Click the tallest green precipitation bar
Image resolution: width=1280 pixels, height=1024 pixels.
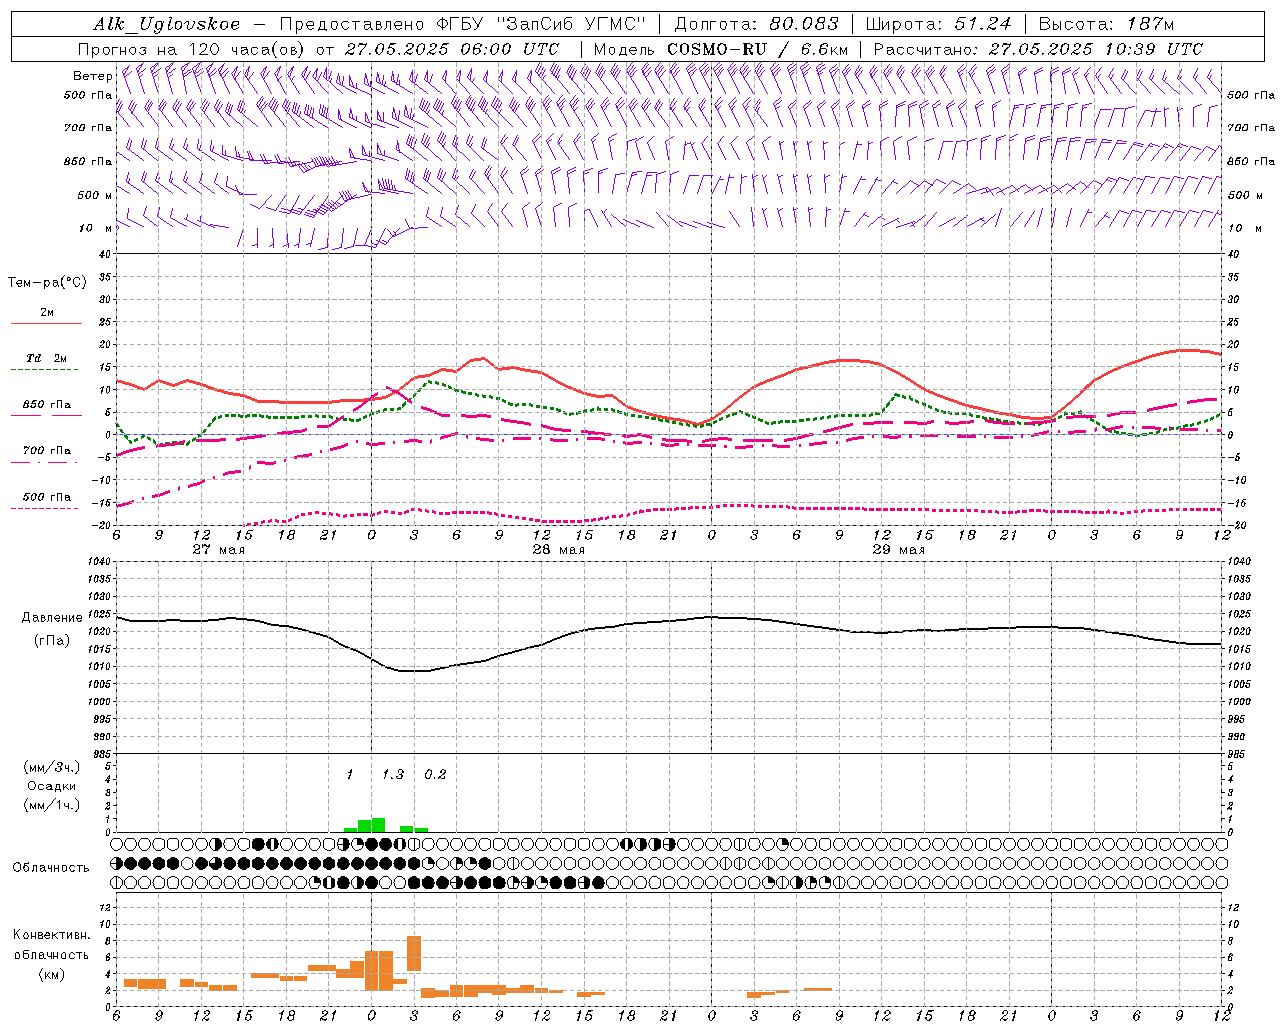378,825
